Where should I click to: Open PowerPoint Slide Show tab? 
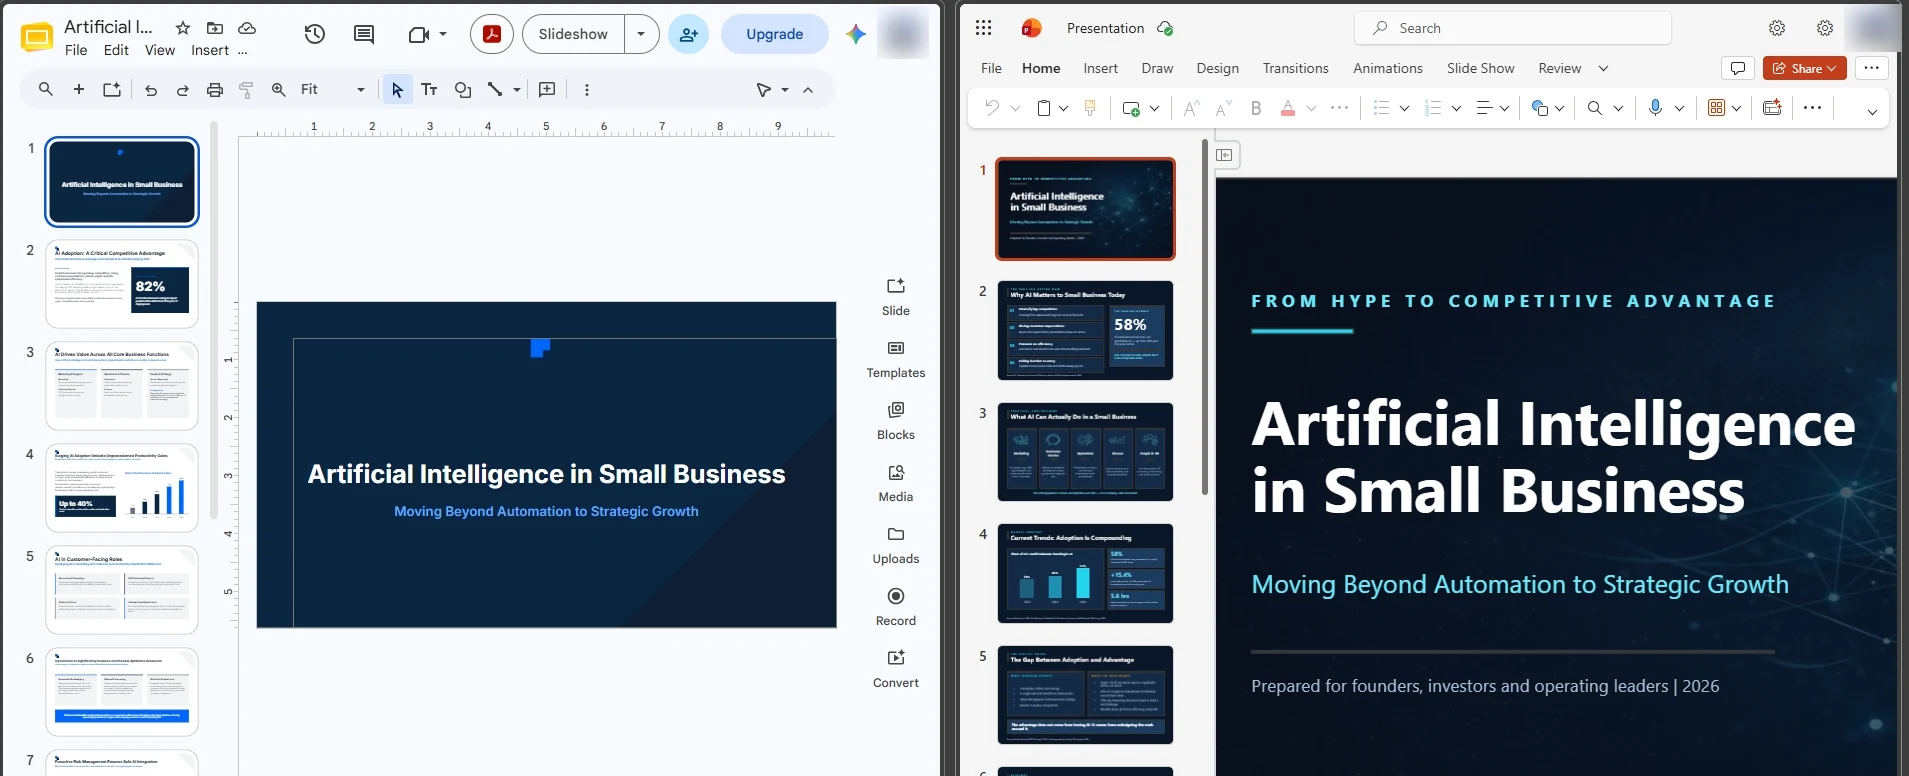click(1480, 68)
